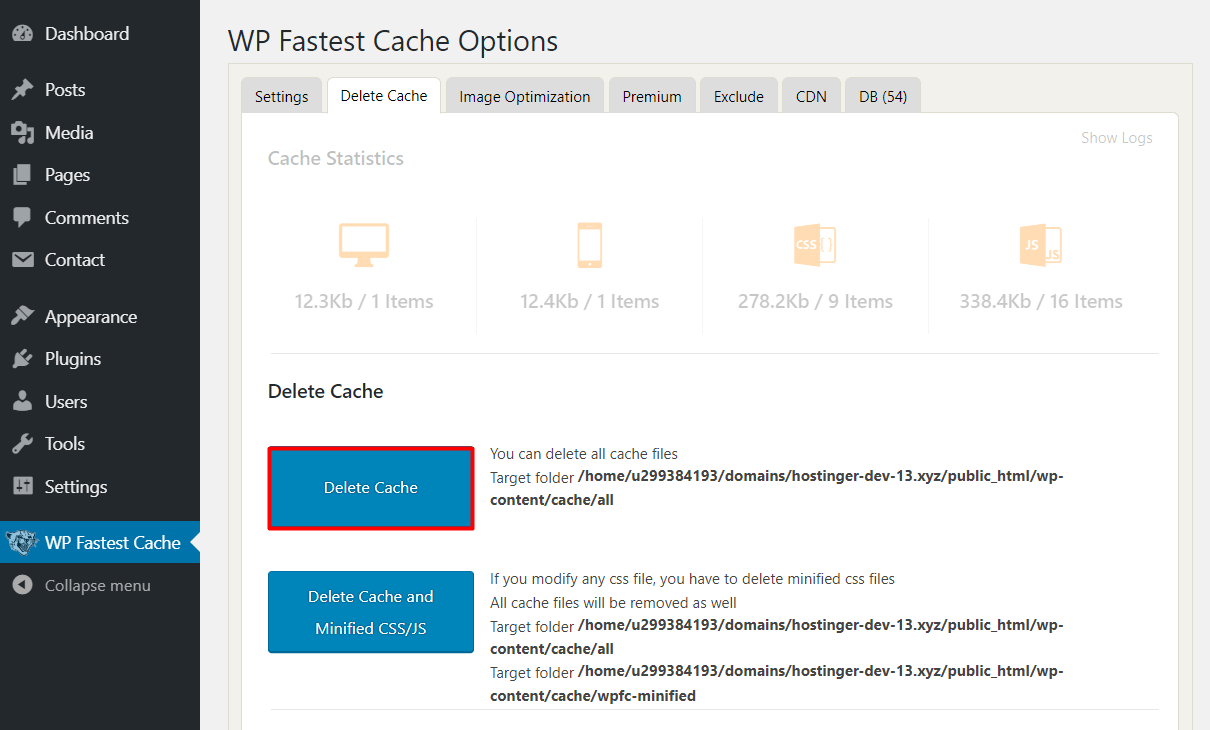The width and height of the screenshot is (1210, 730).
Task: Click the desktop cache statistics icon
Action: 363,243
